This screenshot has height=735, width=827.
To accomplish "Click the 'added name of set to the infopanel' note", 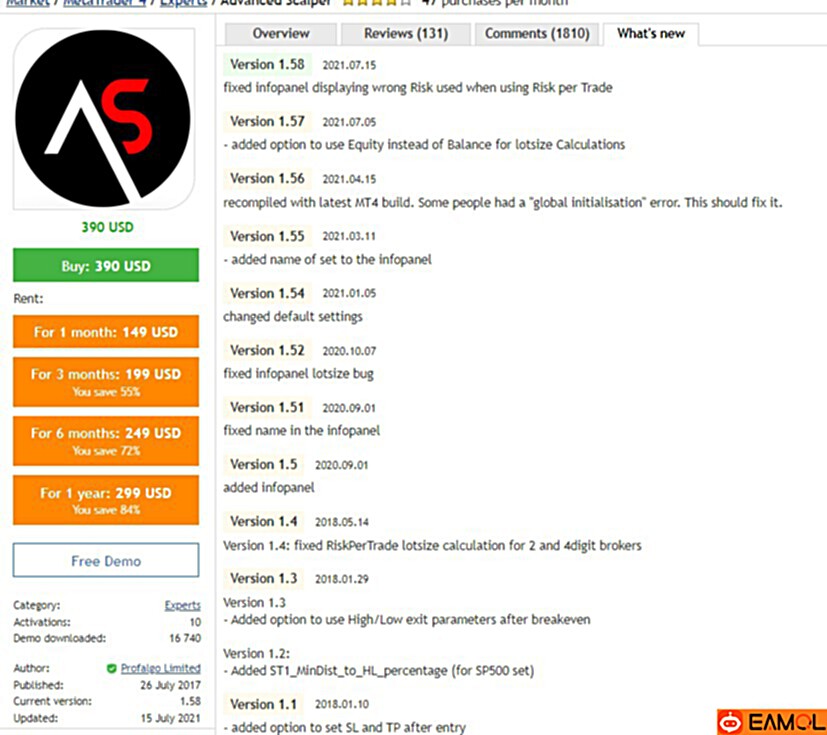I will tap(328, 259).
